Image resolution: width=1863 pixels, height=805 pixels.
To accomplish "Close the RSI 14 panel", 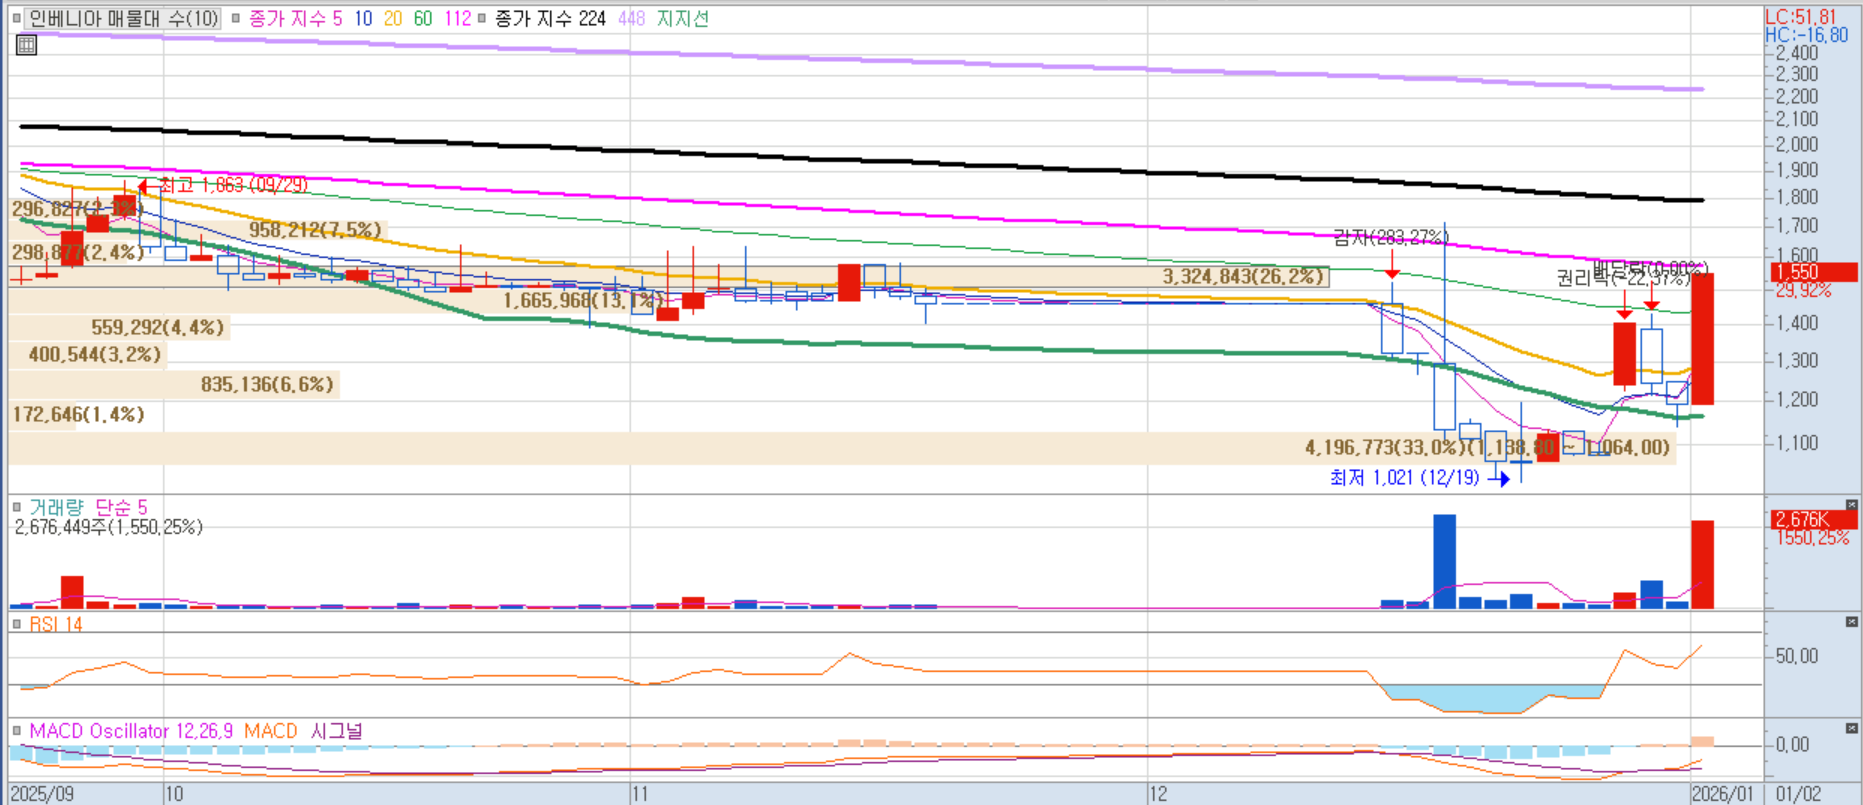I will [1851, 622].
